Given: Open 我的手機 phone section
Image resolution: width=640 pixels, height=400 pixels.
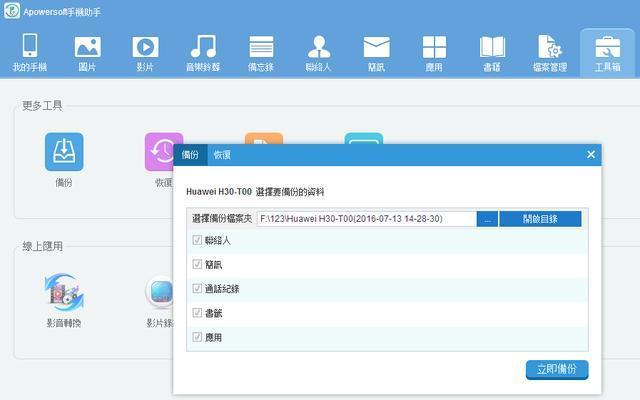Looking at the screenshot, I should [x=29, y=52].
